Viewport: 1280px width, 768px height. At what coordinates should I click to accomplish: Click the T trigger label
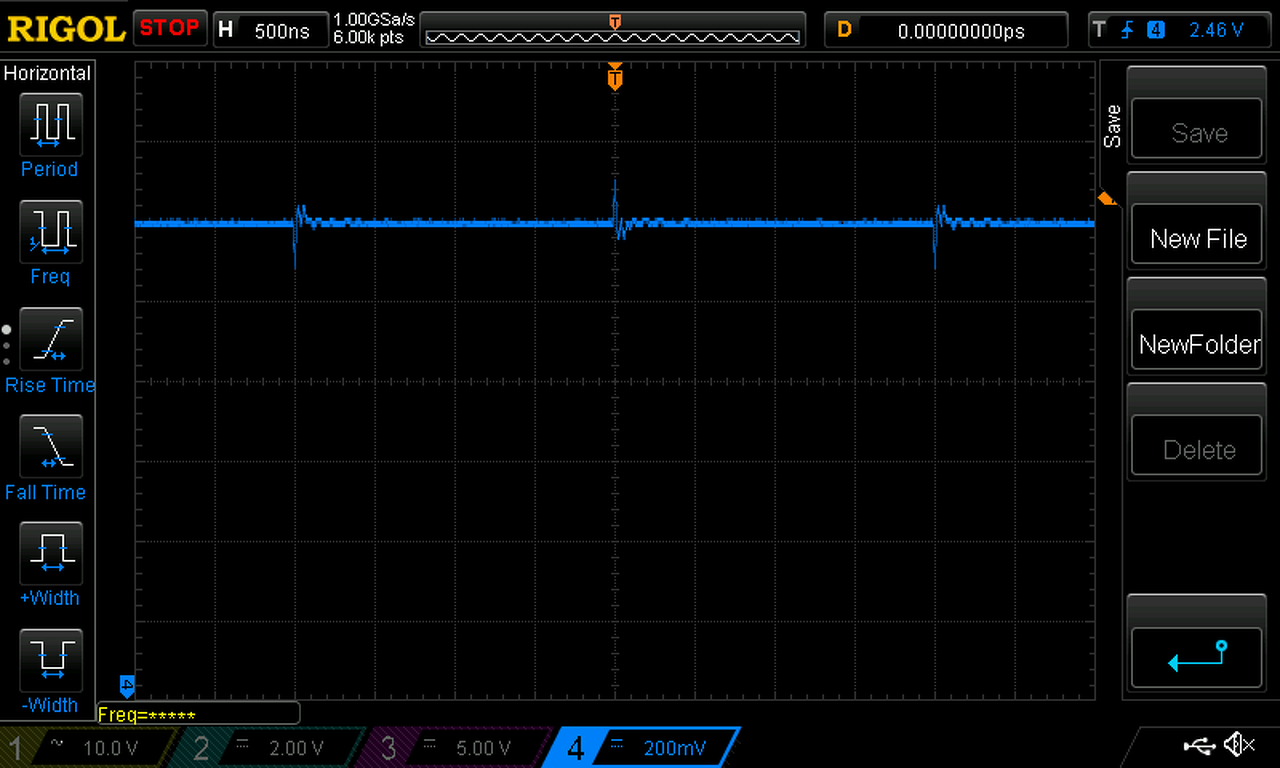1100,30
